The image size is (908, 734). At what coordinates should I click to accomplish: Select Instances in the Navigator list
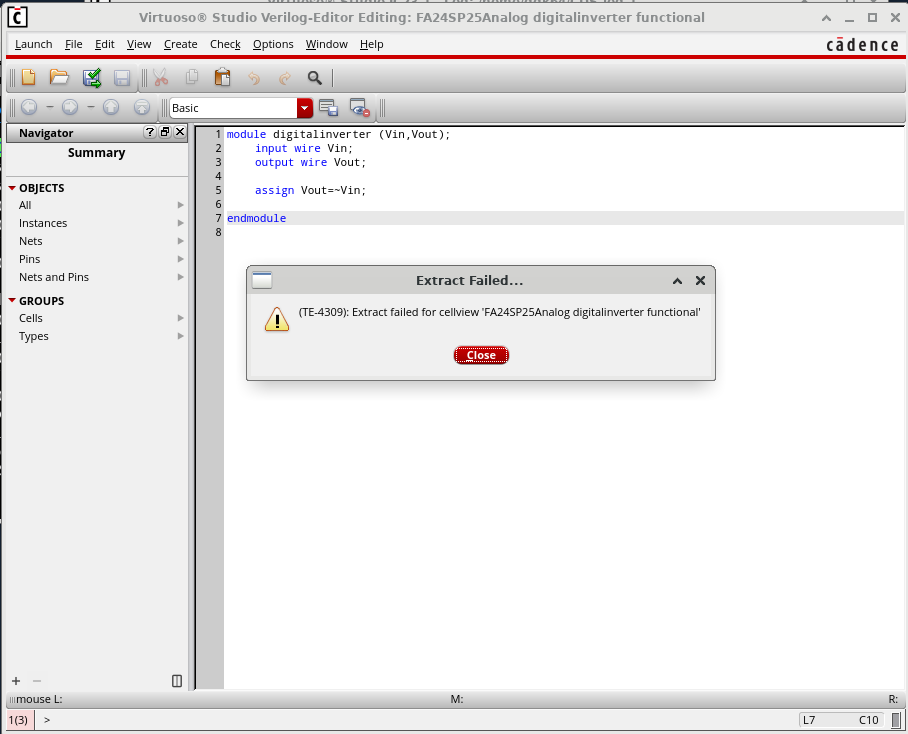[43, 223]
